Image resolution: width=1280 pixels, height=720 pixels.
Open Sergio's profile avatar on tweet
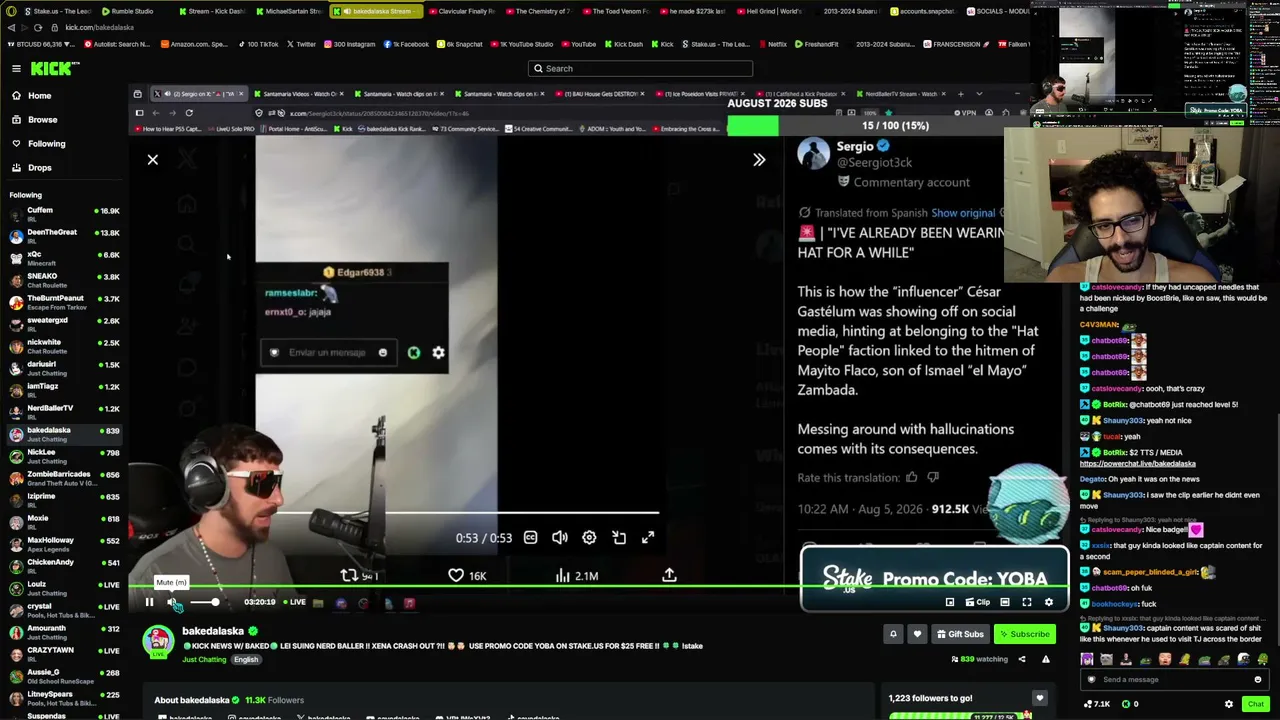pos(814,154)
